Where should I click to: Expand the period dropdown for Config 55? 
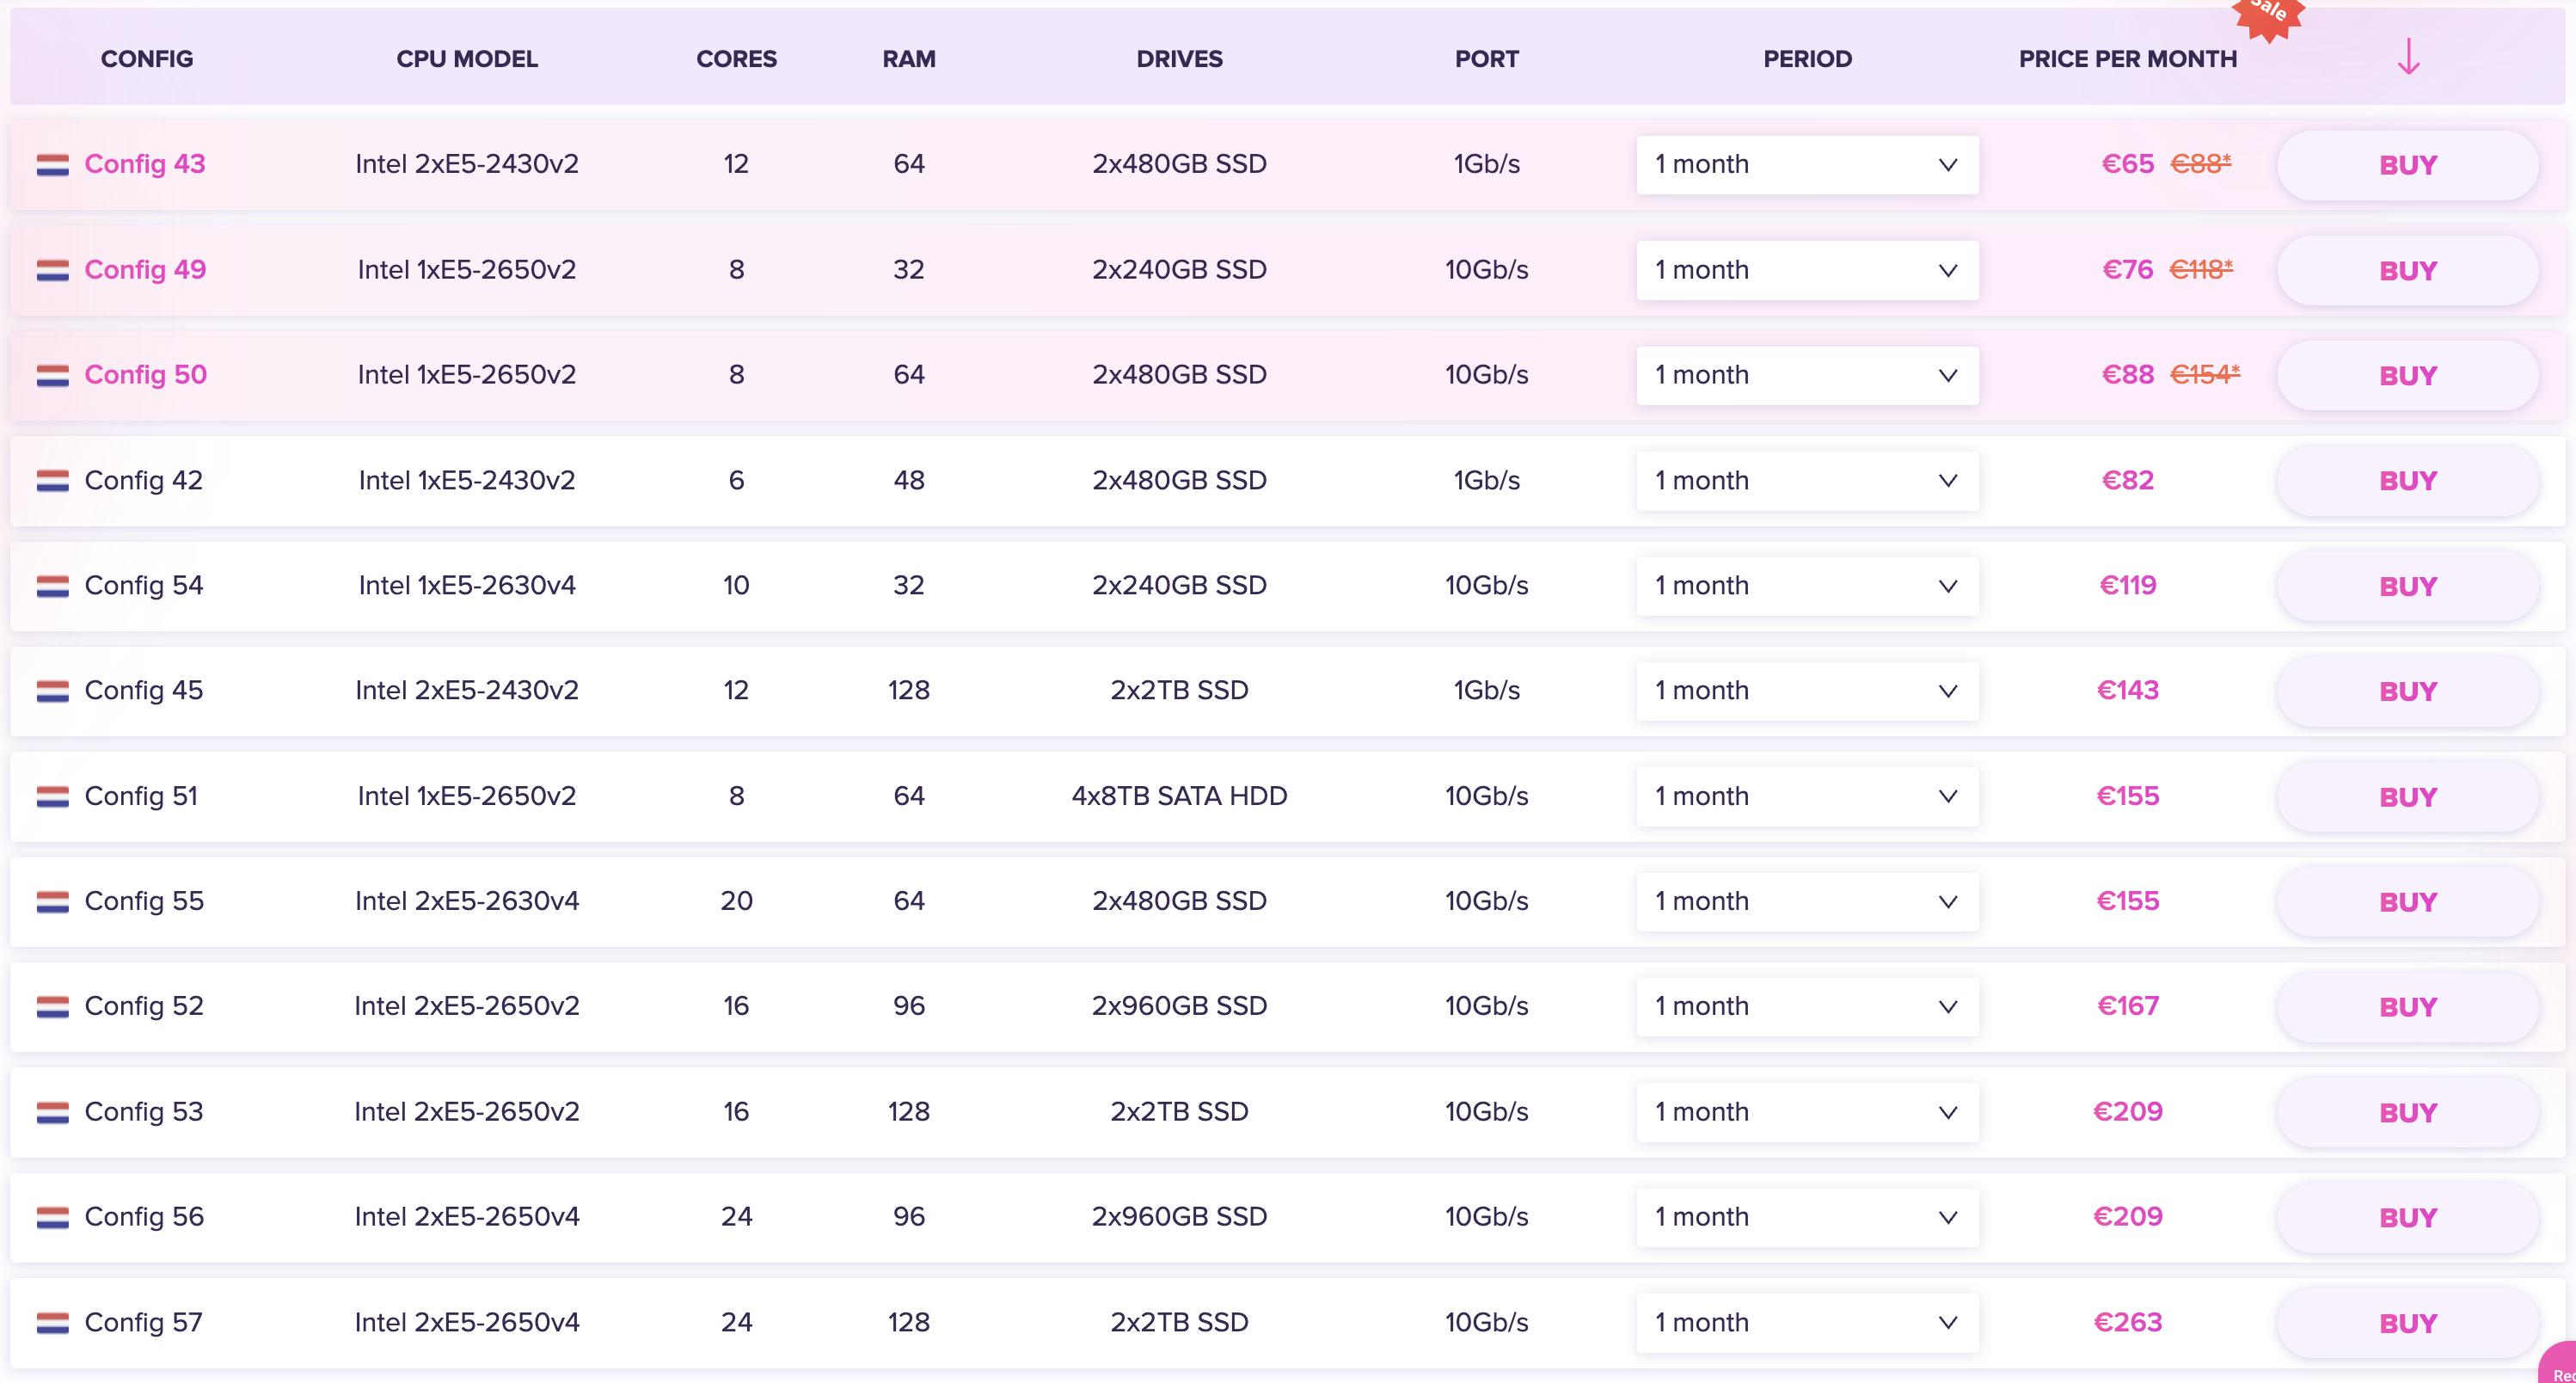pos(1802,900)
